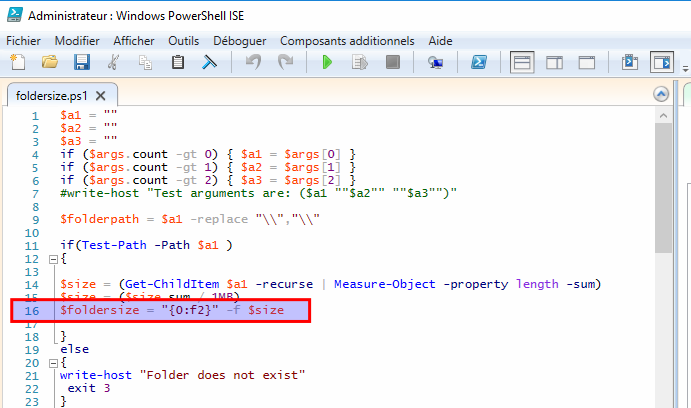This screenshot has height=408, width=691.
Task: Toggle script pane maximized layout
Action: point(587,63)
